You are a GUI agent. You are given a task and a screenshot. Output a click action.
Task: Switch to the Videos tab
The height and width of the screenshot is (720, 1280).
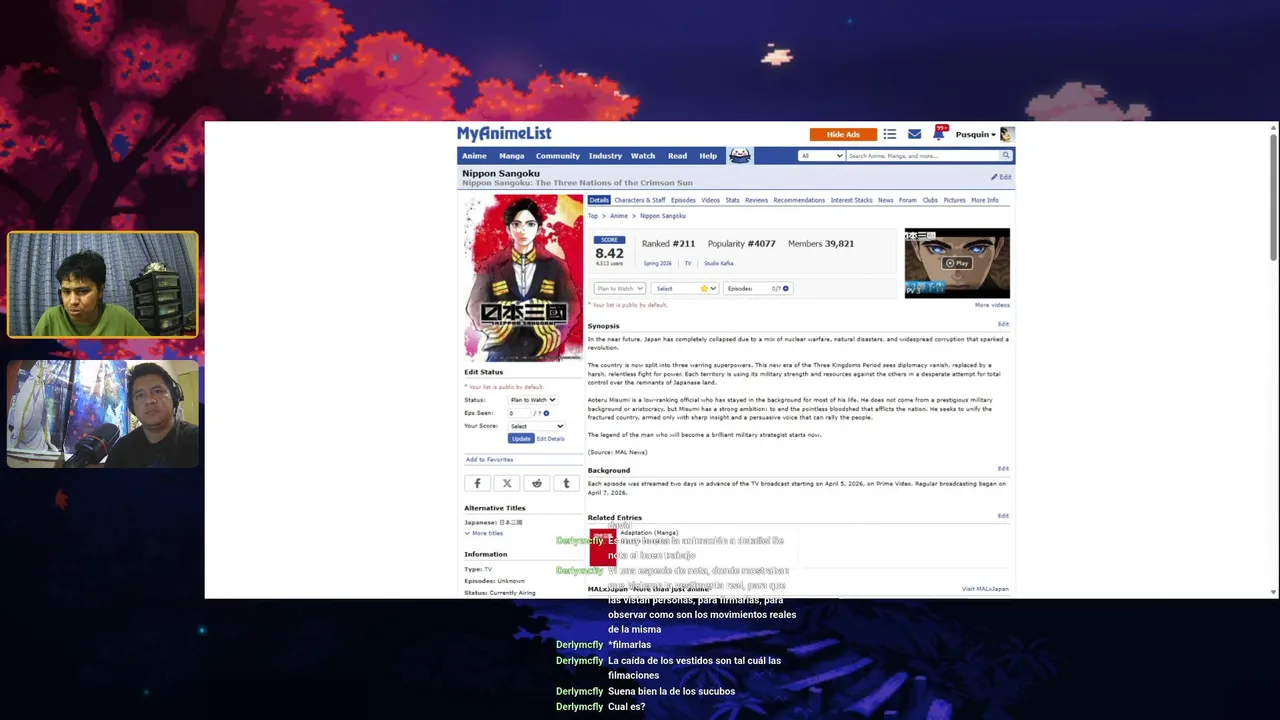(710, 200)
